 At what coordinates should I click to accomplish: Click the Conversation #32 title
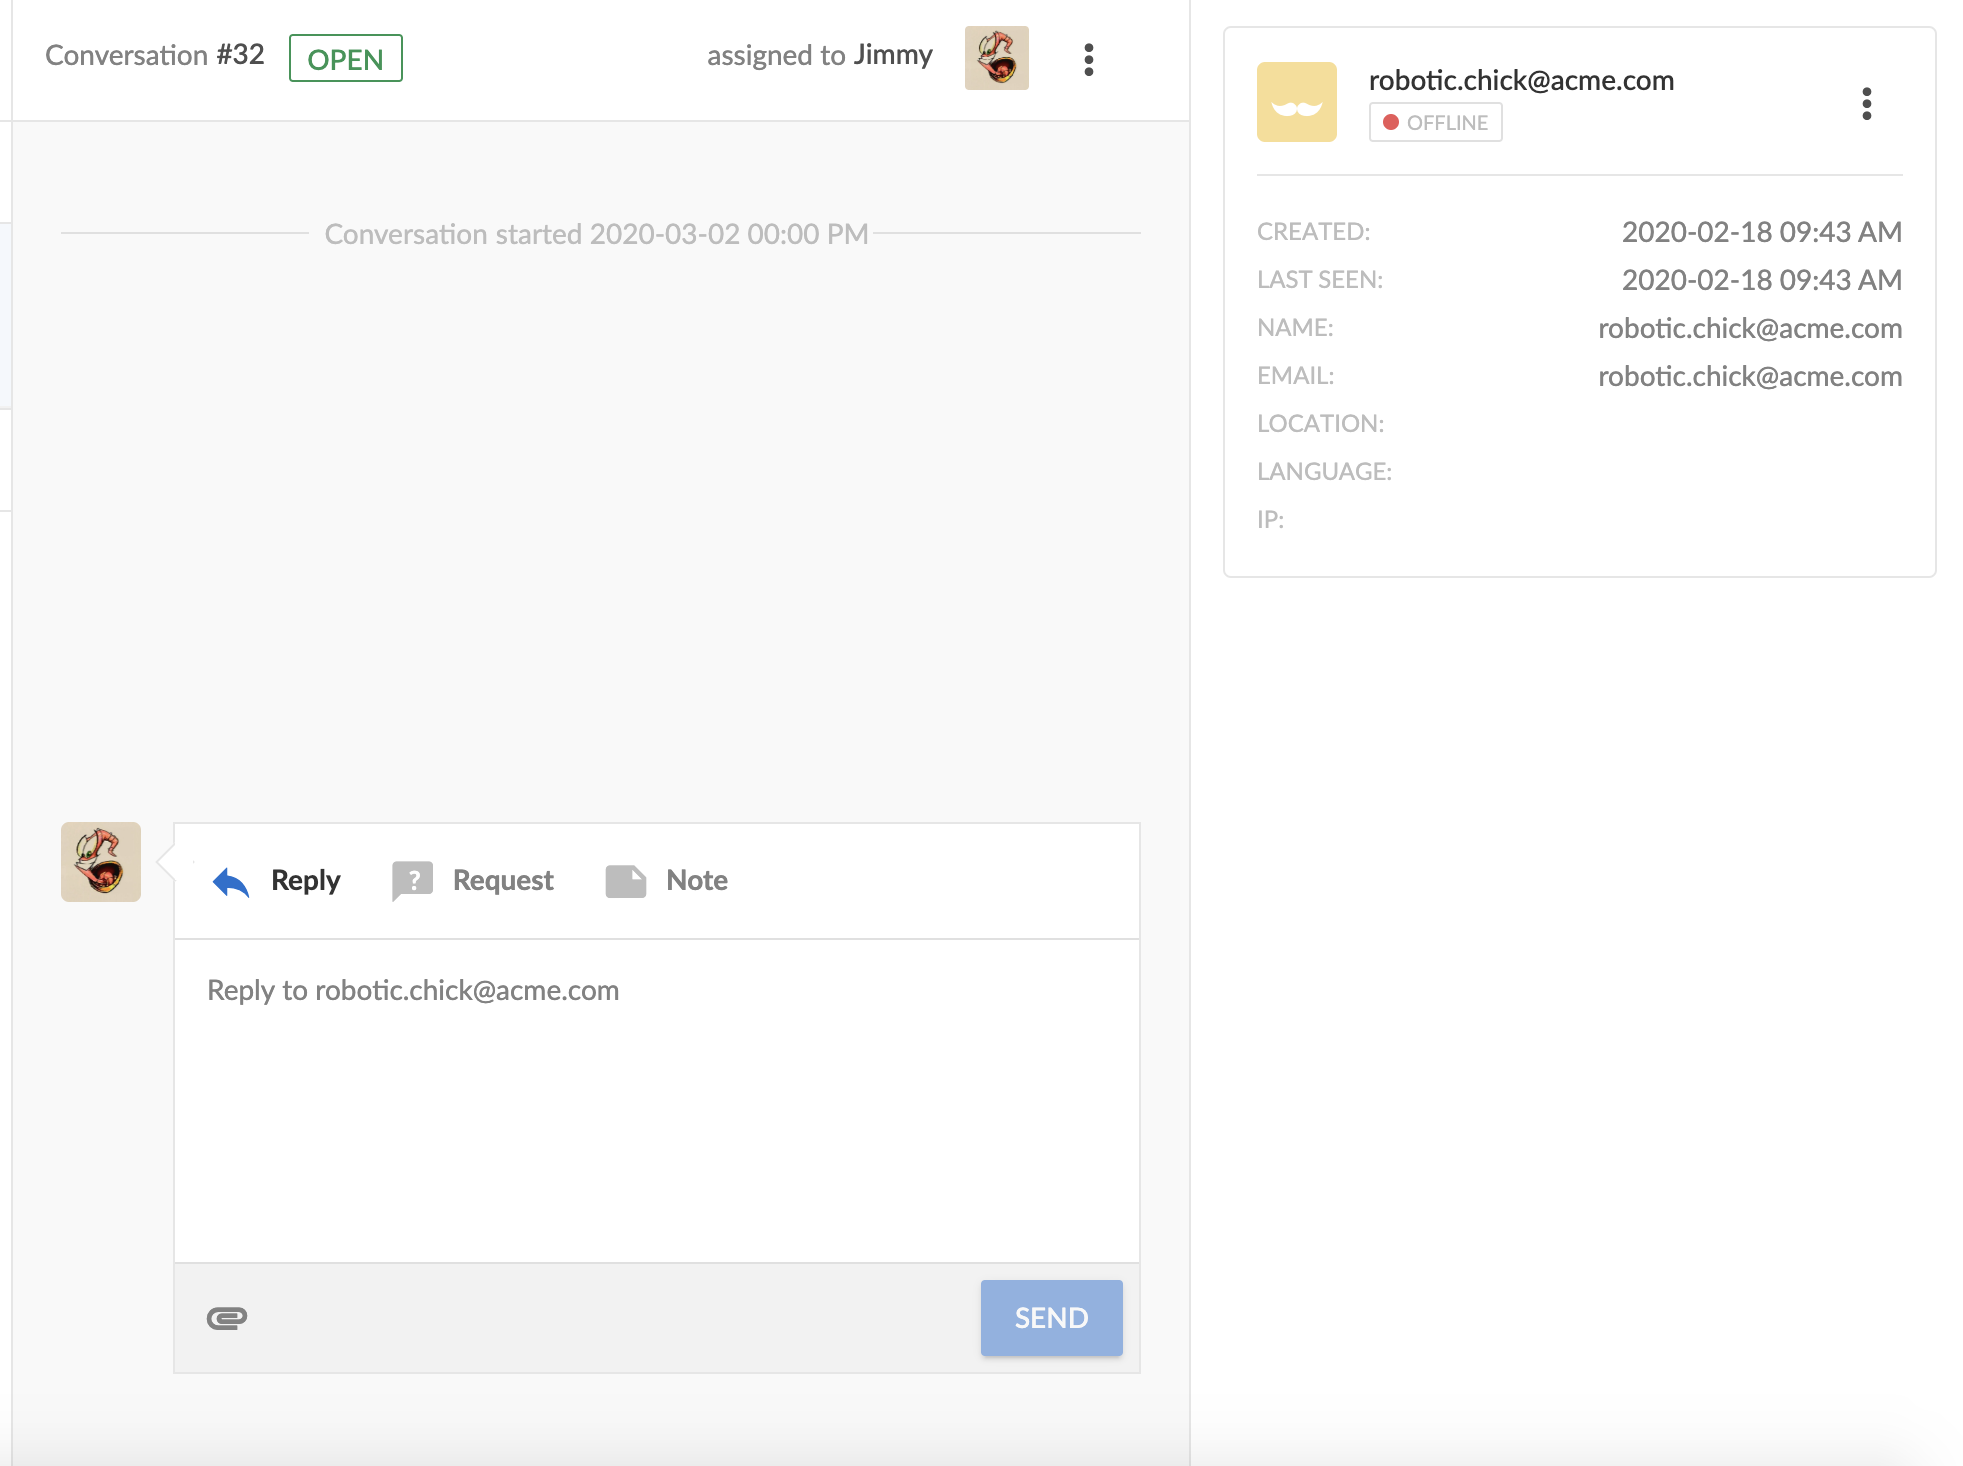point(155,55)
